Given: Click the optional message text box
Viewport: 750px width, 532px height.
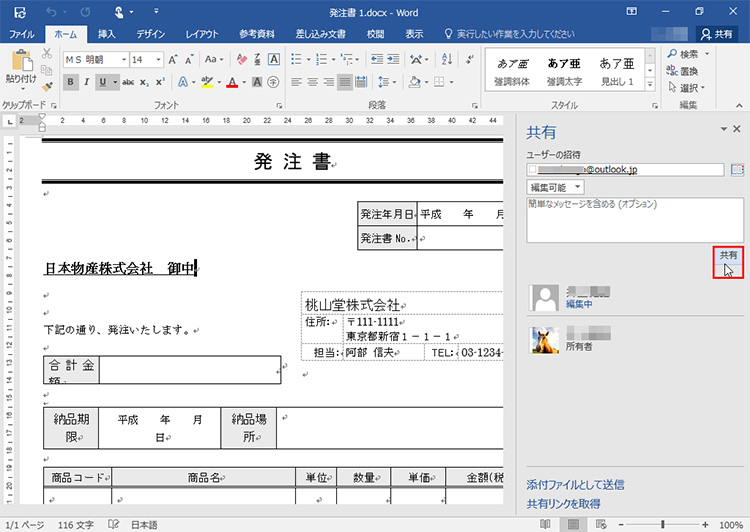Looking at the screenshot, I should pyautogui.click(x=635, y=220).
